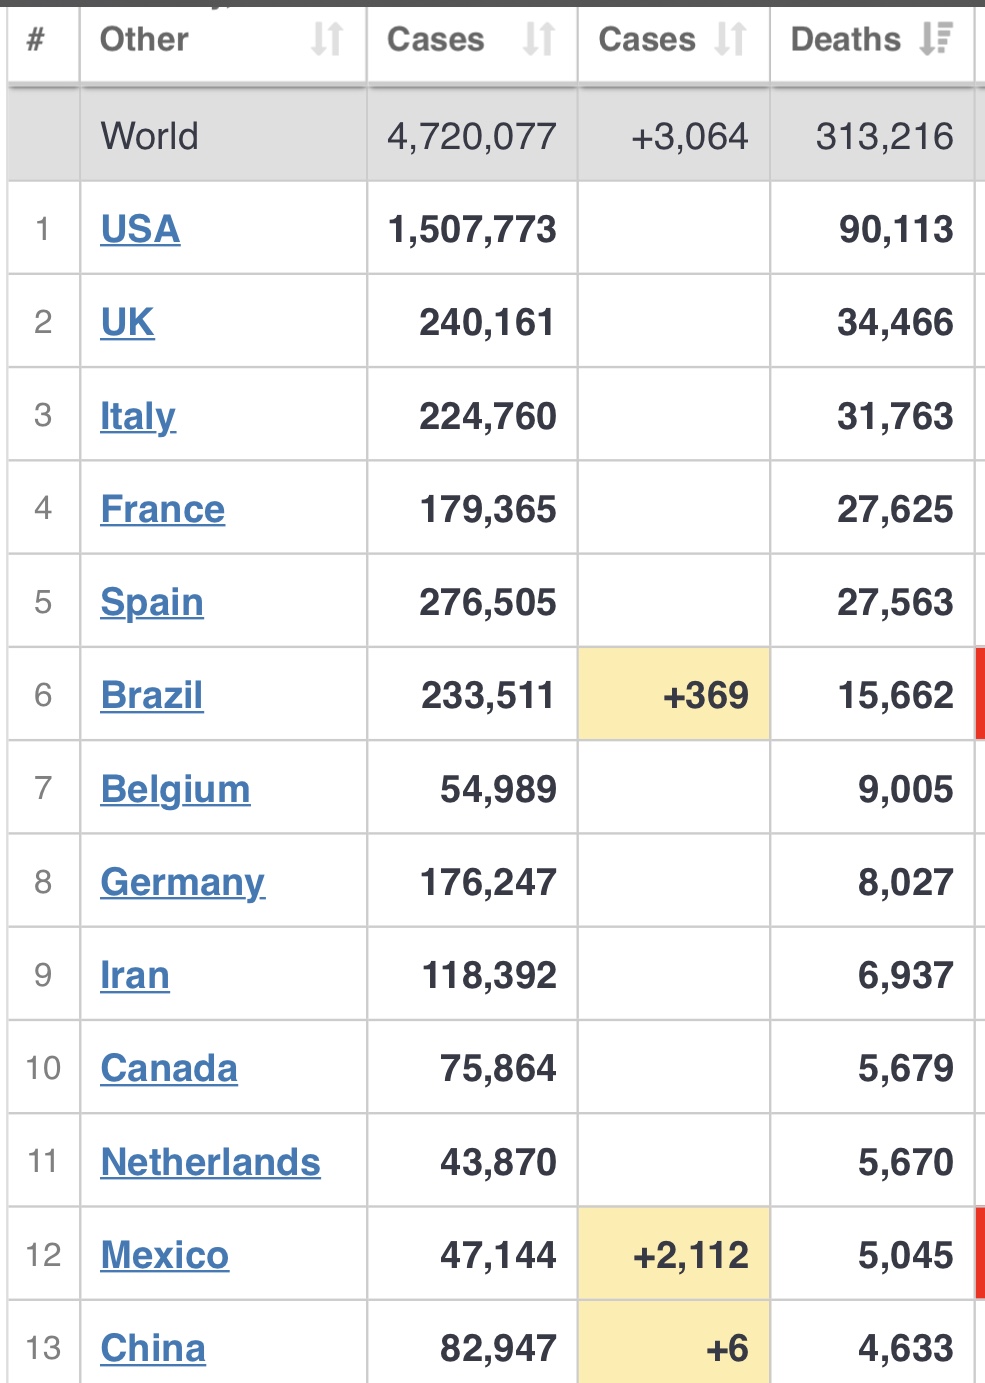
Task: Sort by Other column arrows icon
Action: point(327,39)
